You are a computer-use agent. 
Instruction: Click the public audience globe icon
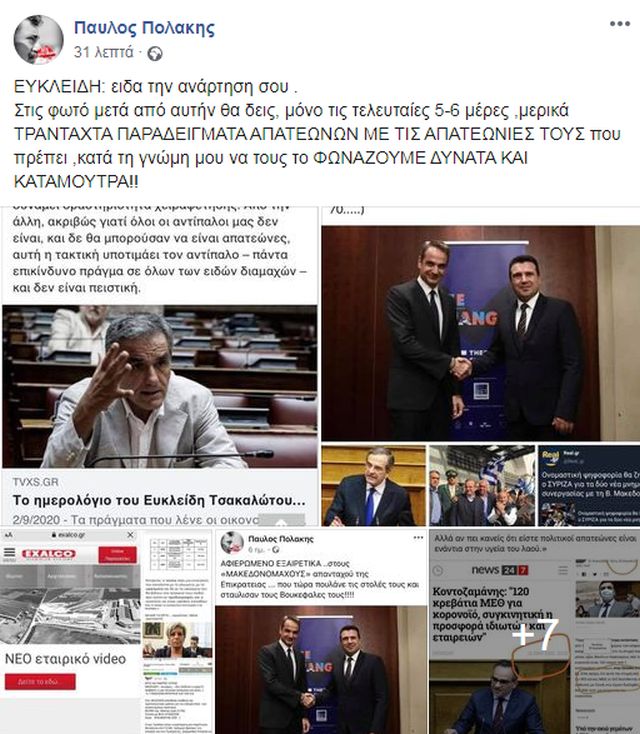tap(155, 54)
